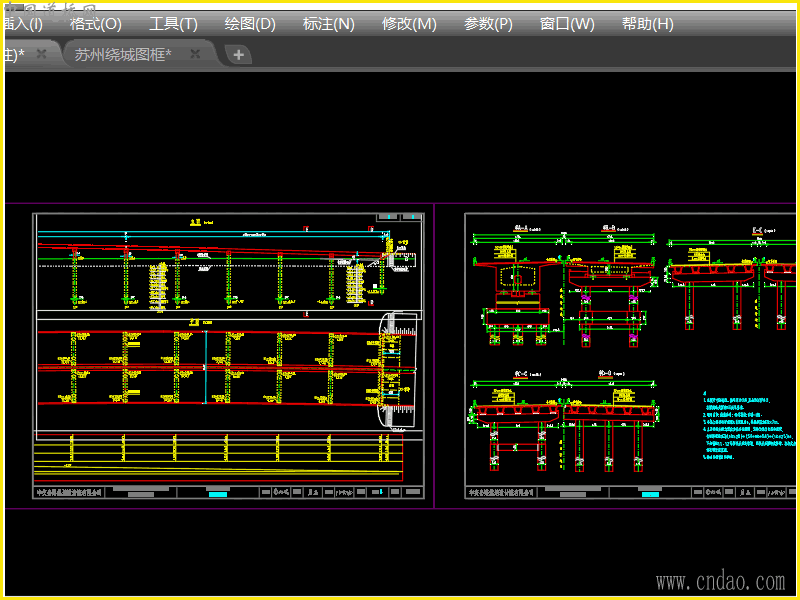Open the 窗口(W) Window menu
800x600 pixels.
566,24
